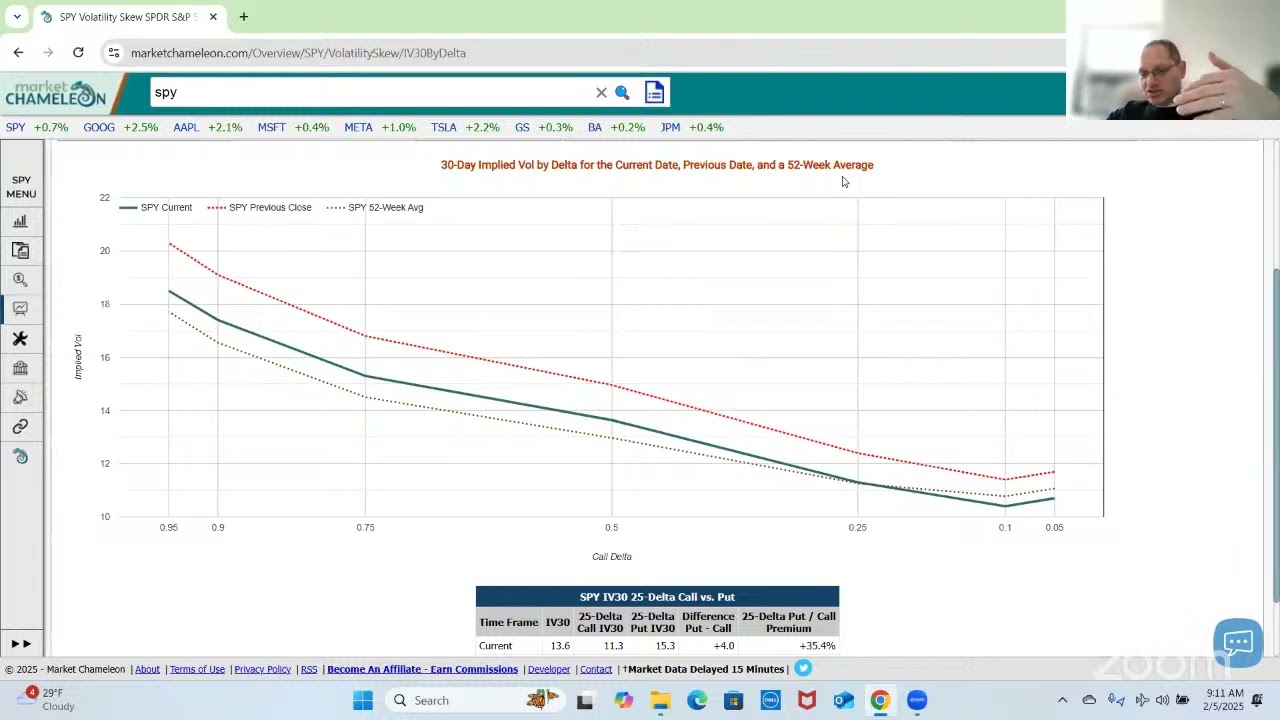Open Microsoft Edge from taskbar

697,700
